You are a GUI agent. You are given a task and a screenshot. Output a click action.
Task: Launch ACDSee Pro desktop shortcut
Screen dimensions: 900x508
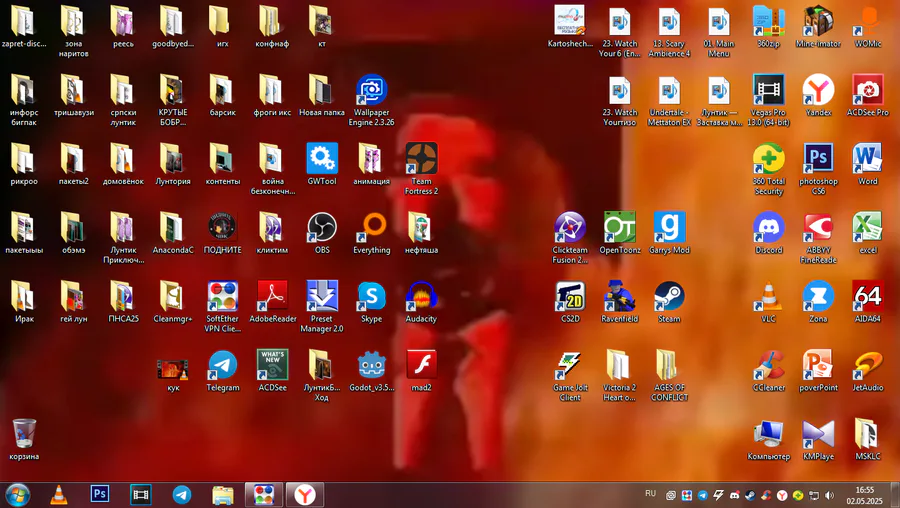coord(868,90)
